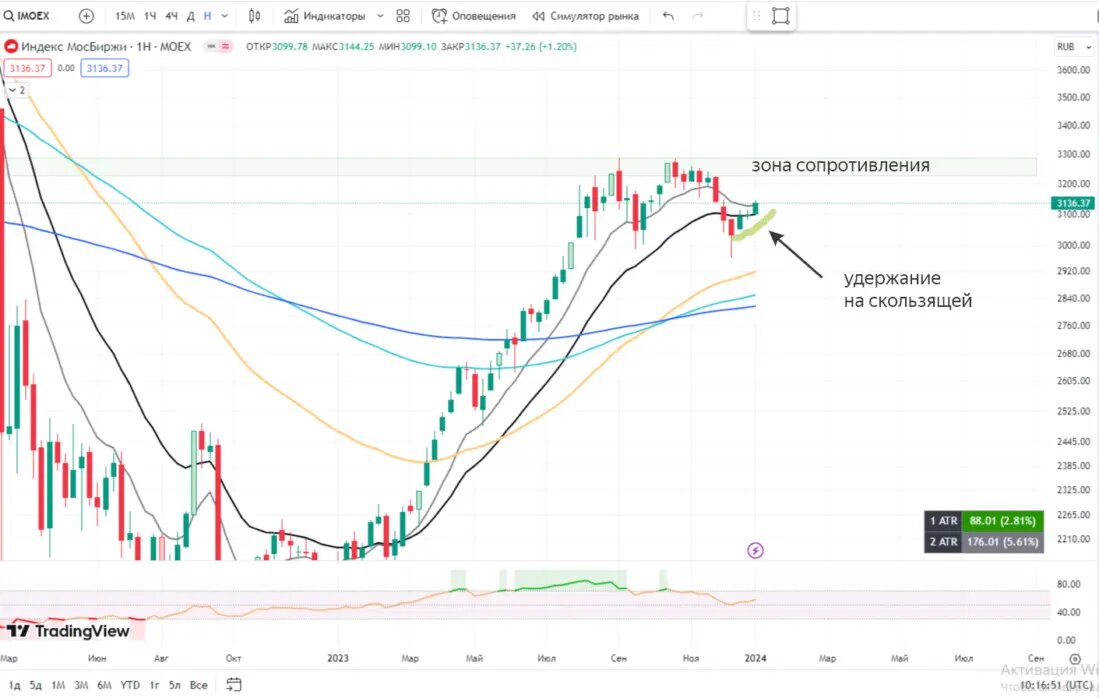Open the chart layout grid icon

(403, 15)
